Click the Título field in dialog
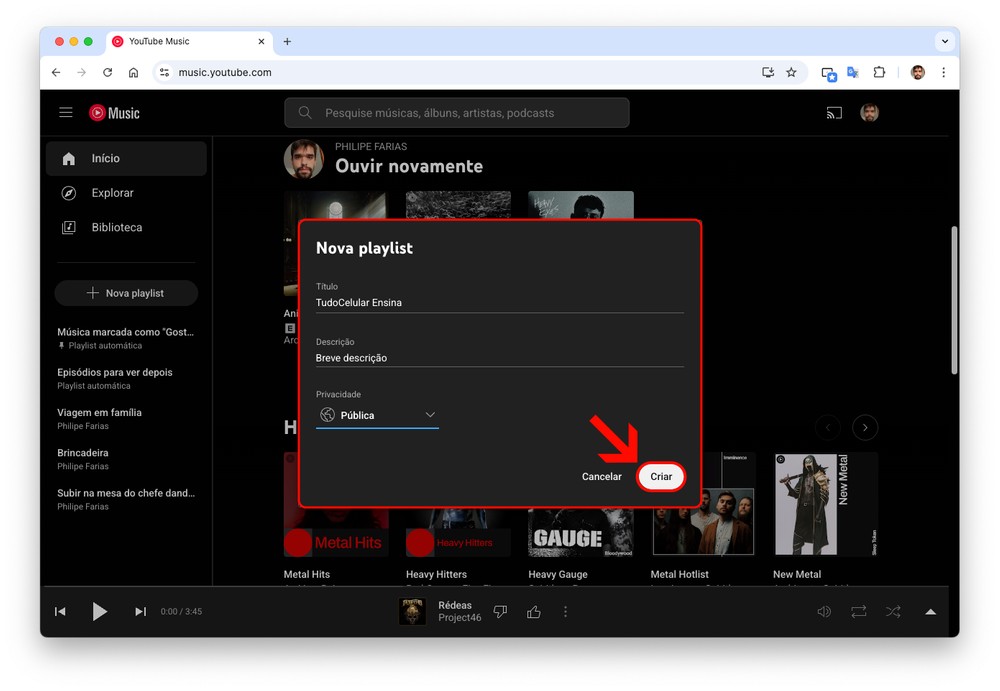The height and width of the screenshot is (691, 1000). (499, 302)
